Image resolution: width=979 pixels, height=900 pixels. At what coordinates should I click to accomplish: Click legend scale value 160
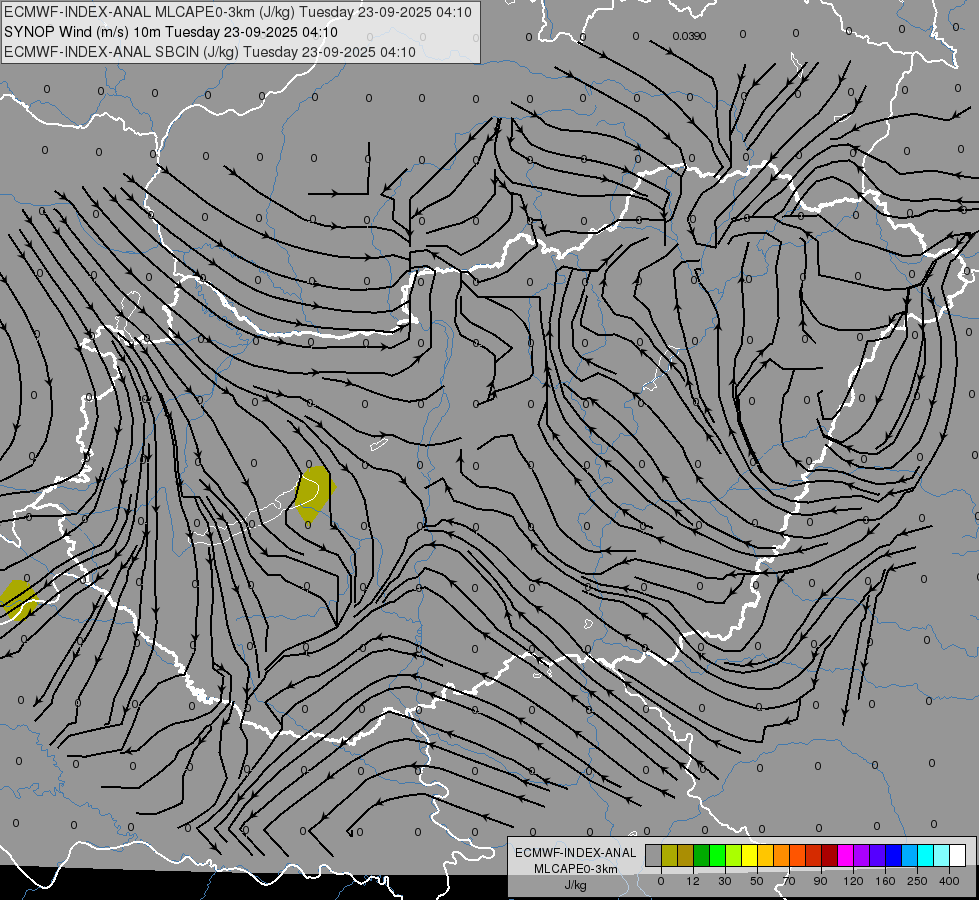tap(885, 881)
